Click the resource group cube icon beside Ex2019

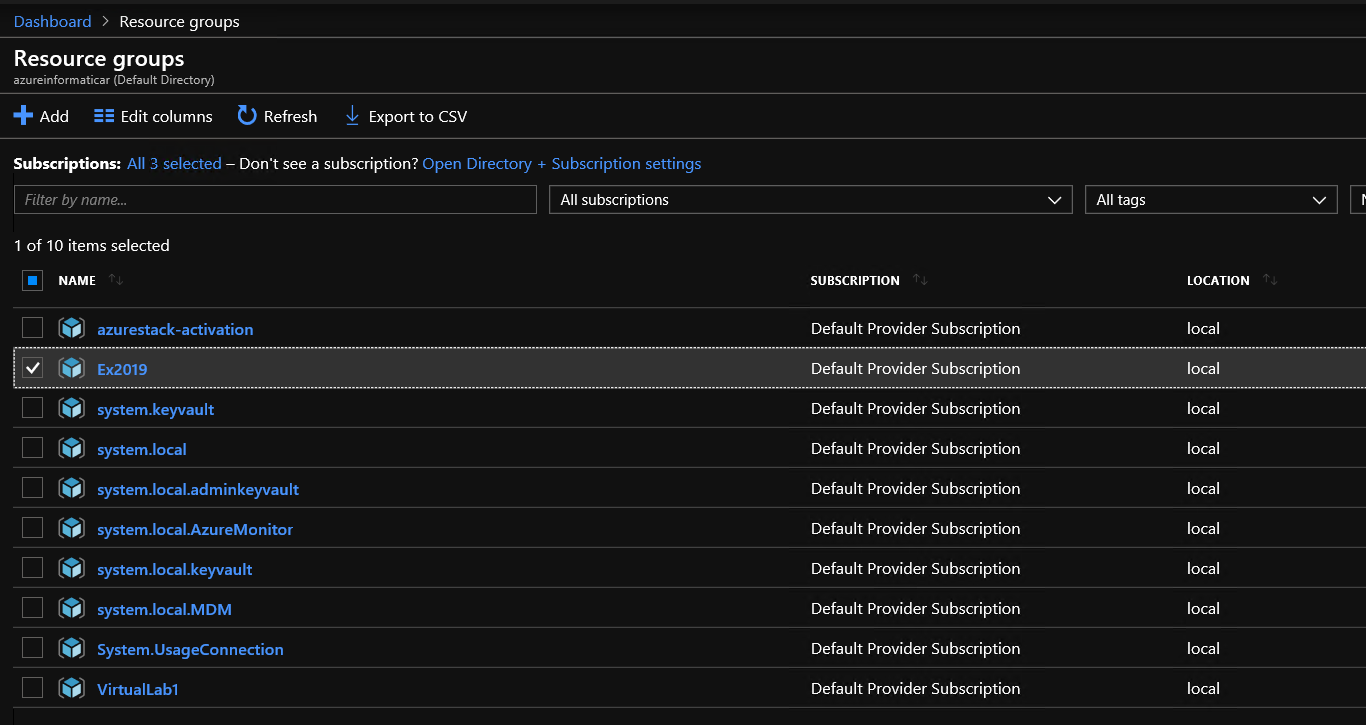(x=71, y=367)
